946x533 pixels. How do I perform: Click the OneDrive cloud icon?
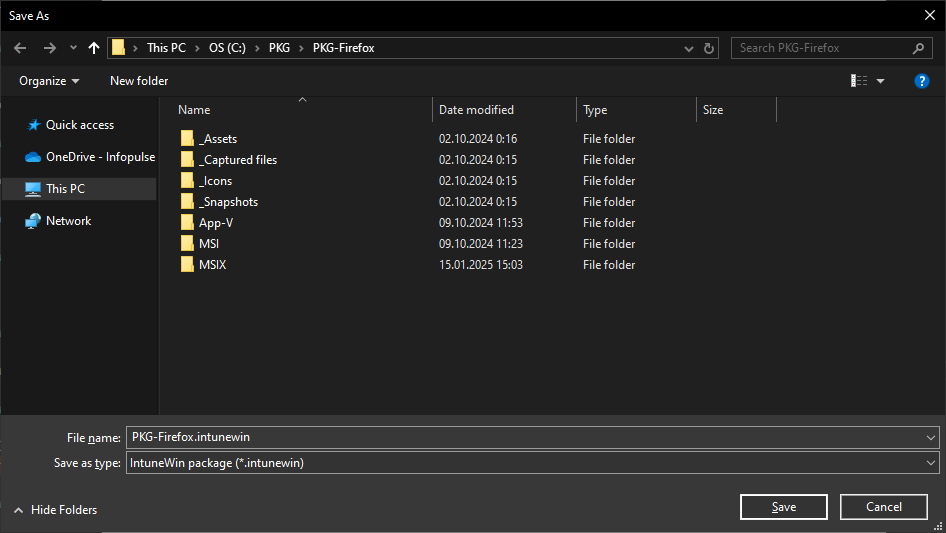coord(33,157)
